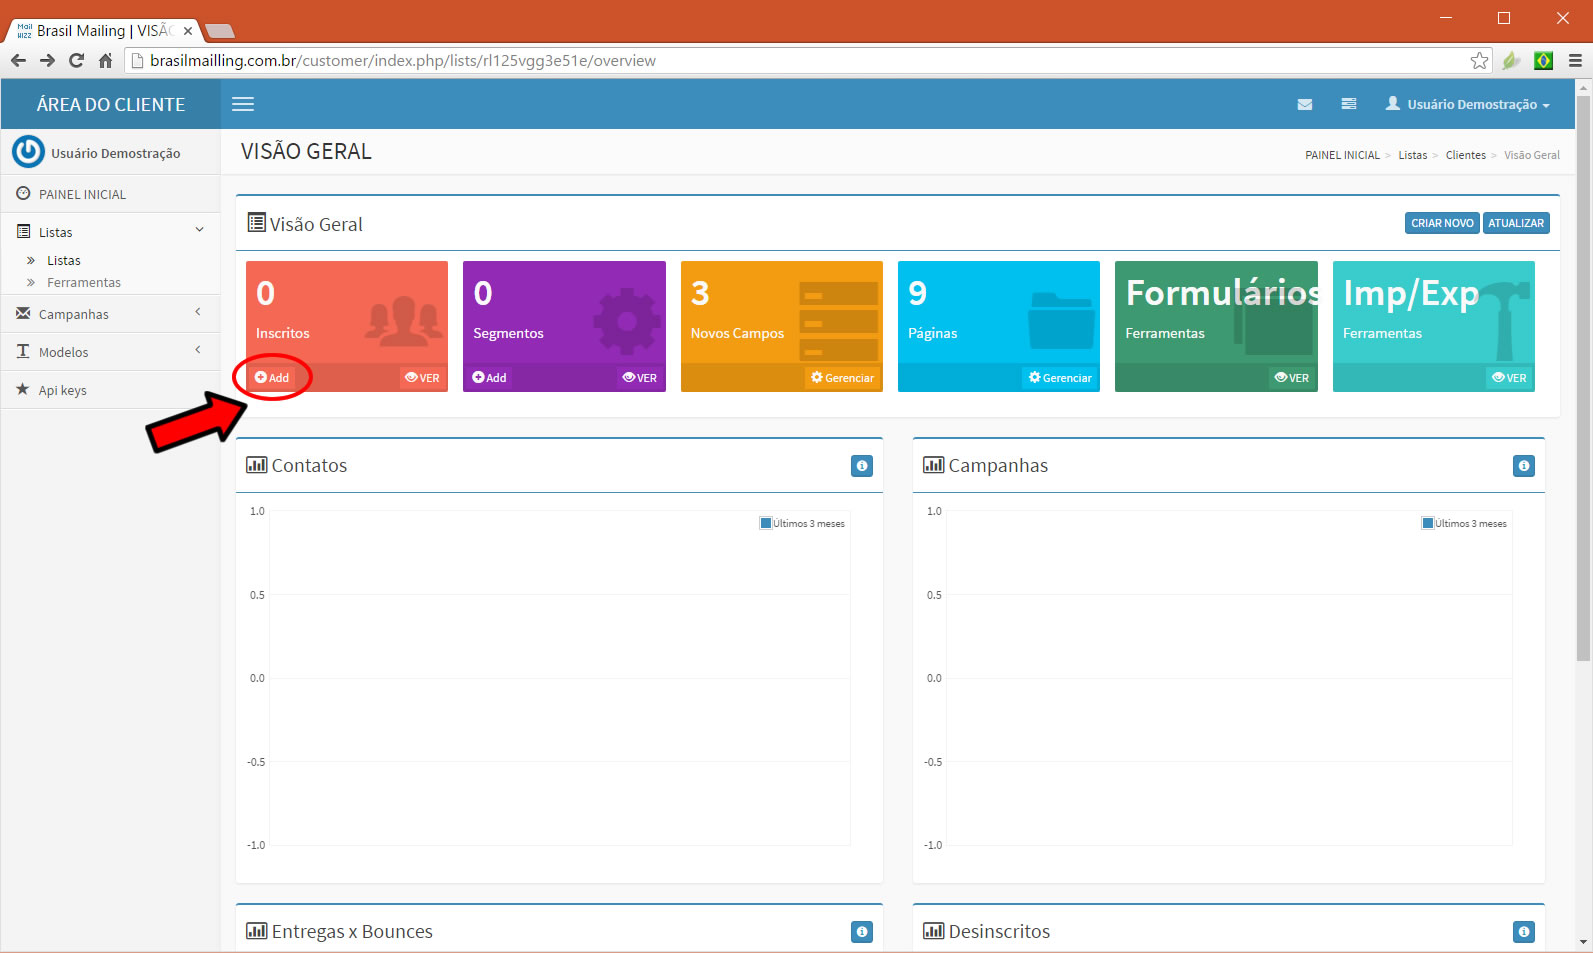Click the Modelos text icon in sidebar

[x=23, y=351]
